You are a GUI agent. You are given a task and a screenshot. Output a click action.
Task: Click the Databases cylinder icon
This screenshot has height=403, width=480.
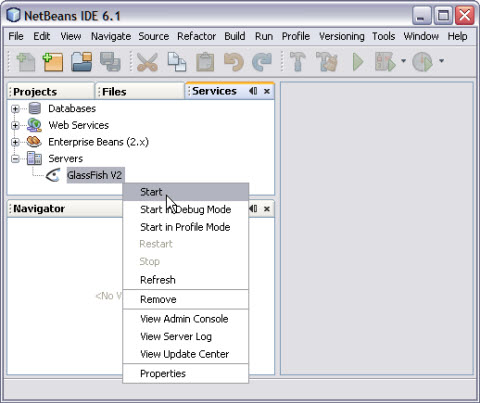tap(35, 108)
